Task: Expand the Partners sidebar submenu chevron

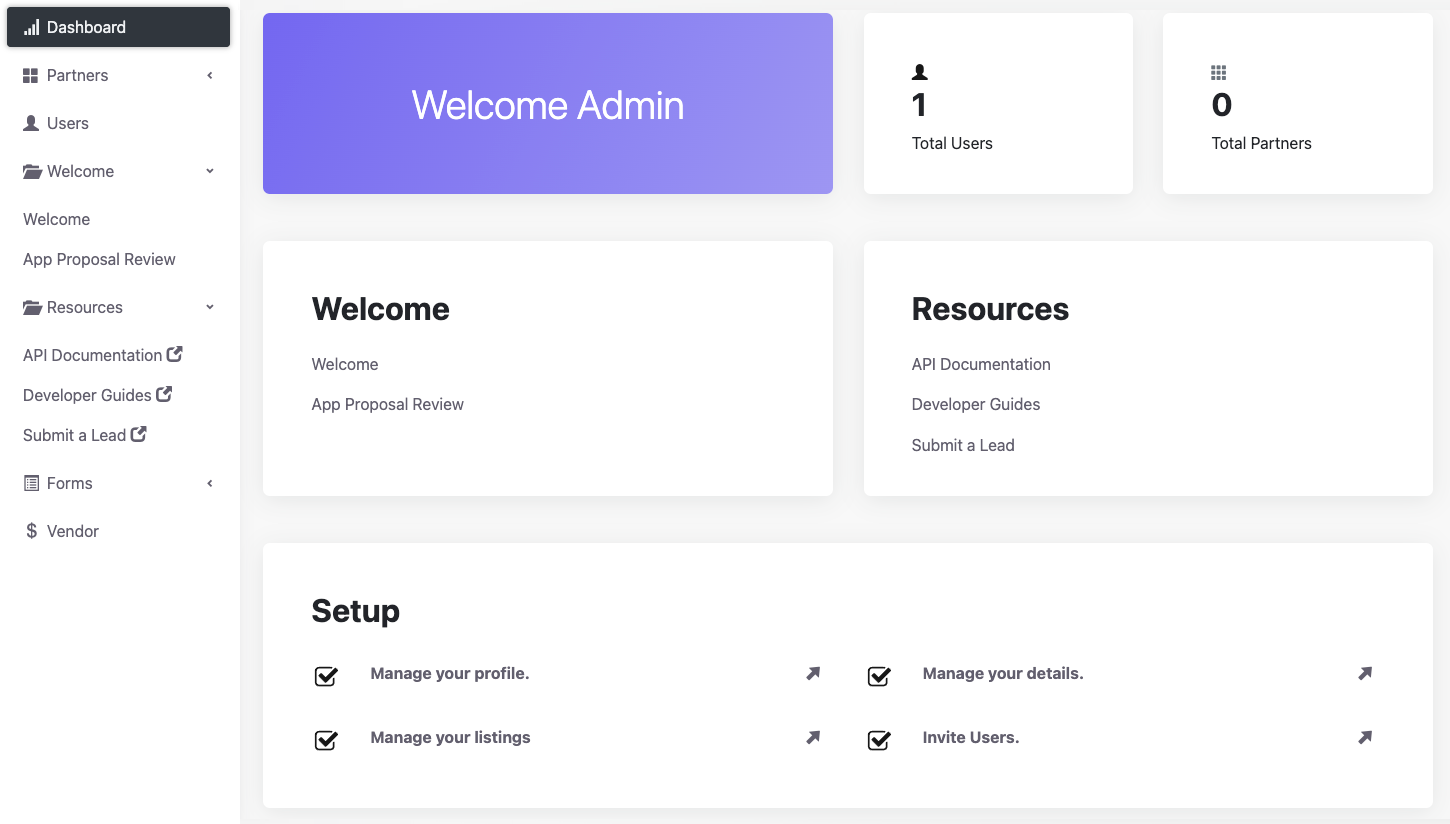Action: coord(210,76)
